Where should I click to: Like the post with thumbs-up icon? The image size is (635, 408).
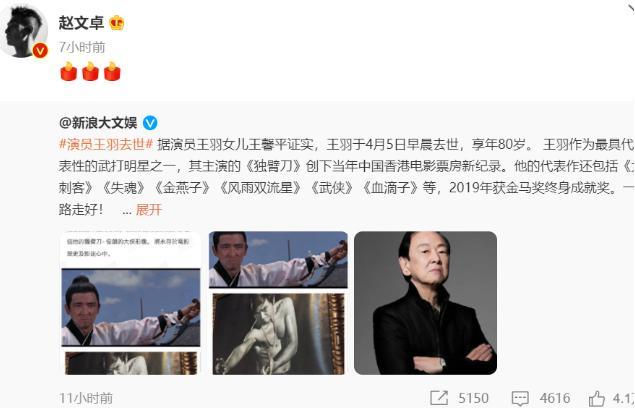597,398
